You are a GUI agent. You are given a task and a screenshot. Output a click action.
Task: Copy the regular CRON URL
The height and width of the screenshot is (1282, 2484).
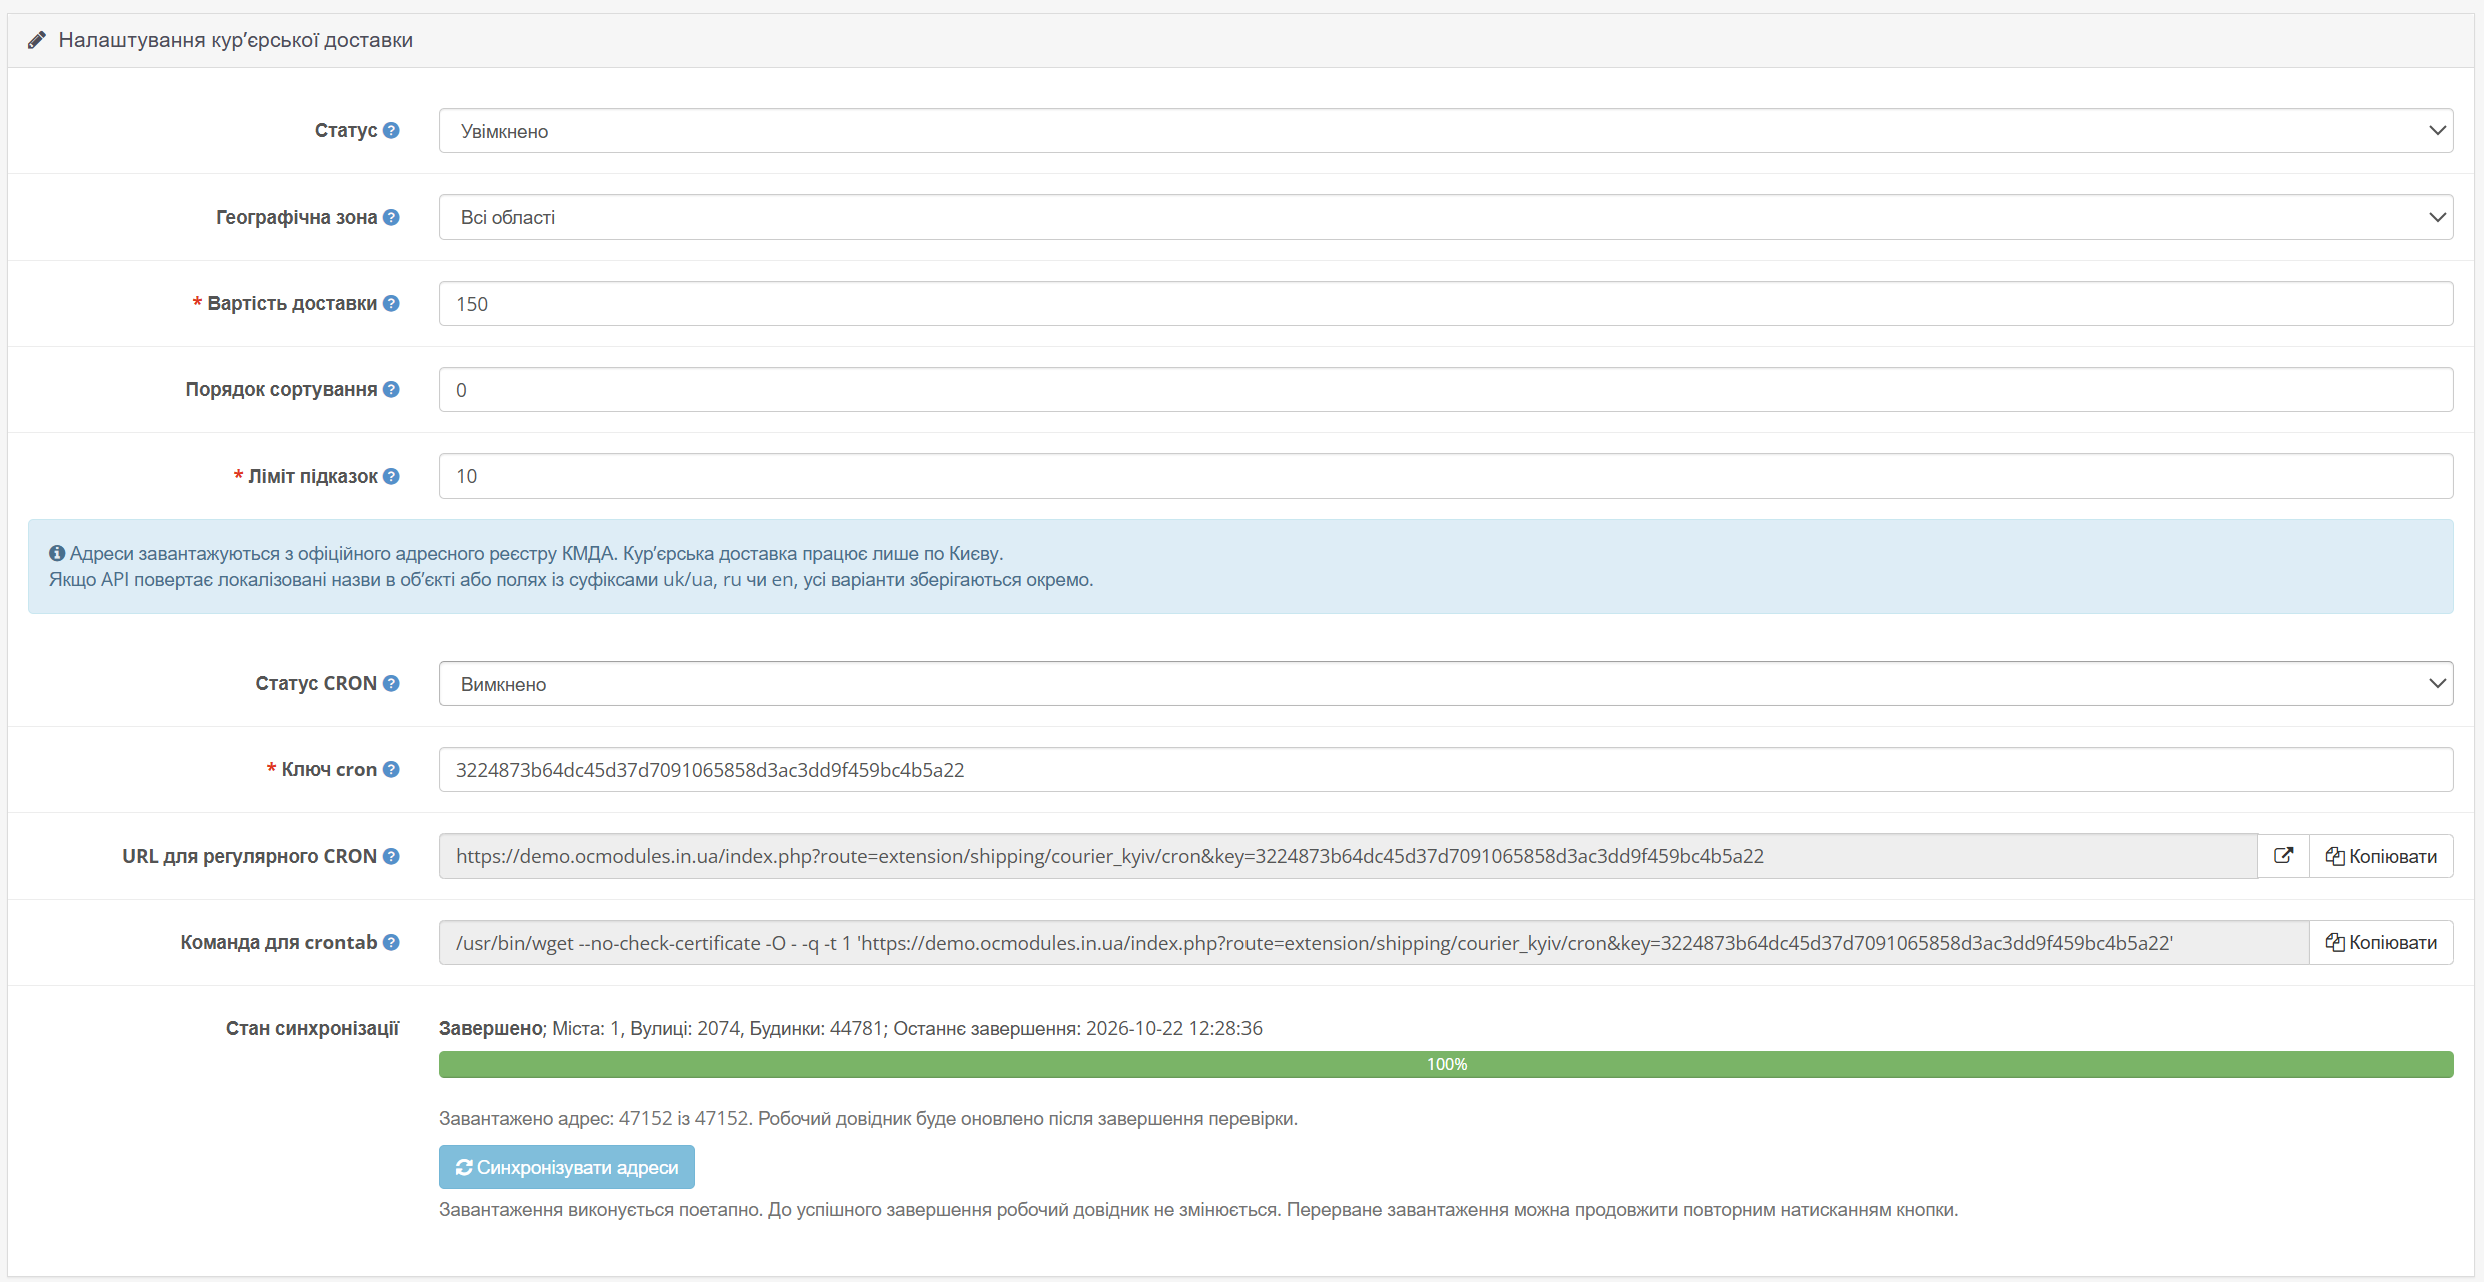pyautogui.click(x=2381, y=856)
